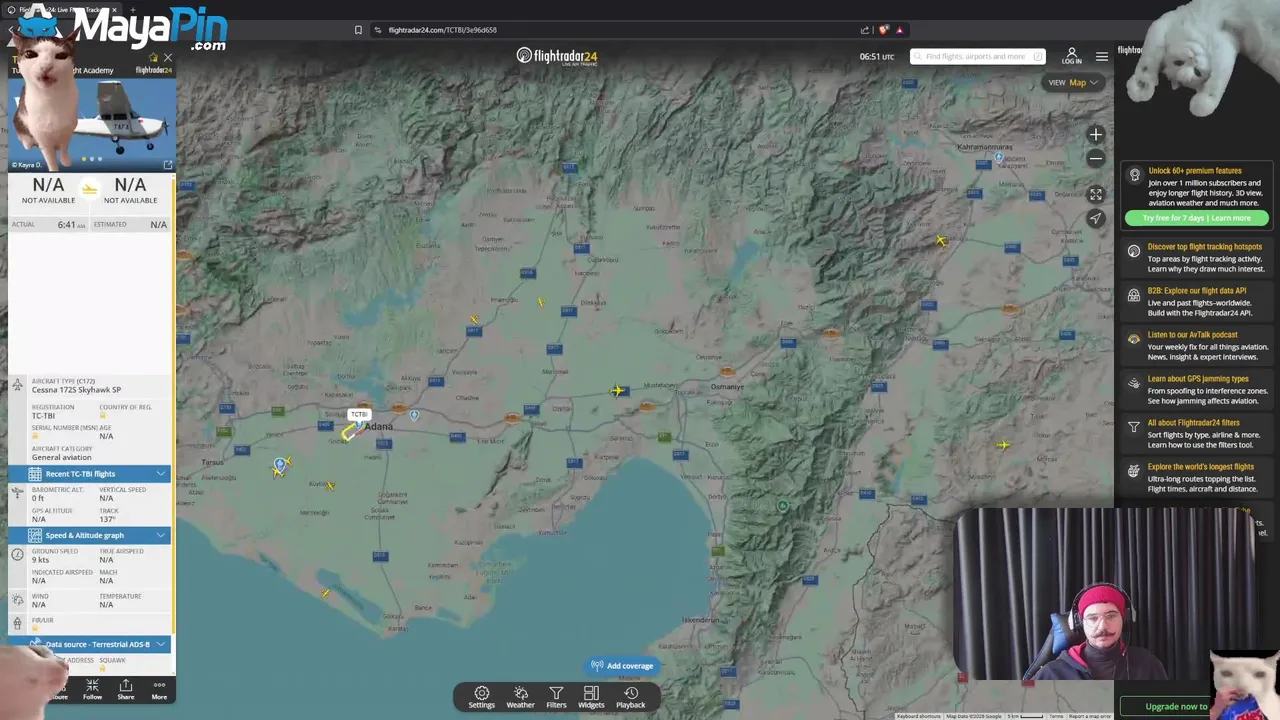This screenshot has height=720, width=1280.
Task: Bookmark this page in browser
Action: click(358, 30)
